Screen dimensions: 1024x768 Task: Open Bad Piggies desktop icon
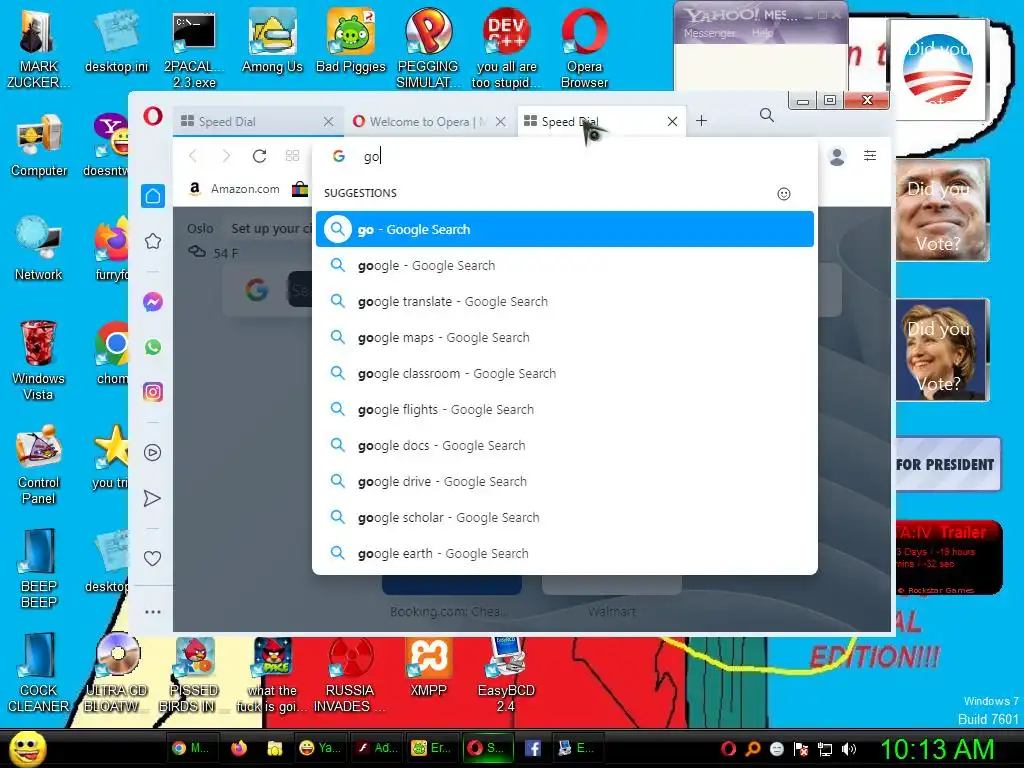click(x=351, y=41)
